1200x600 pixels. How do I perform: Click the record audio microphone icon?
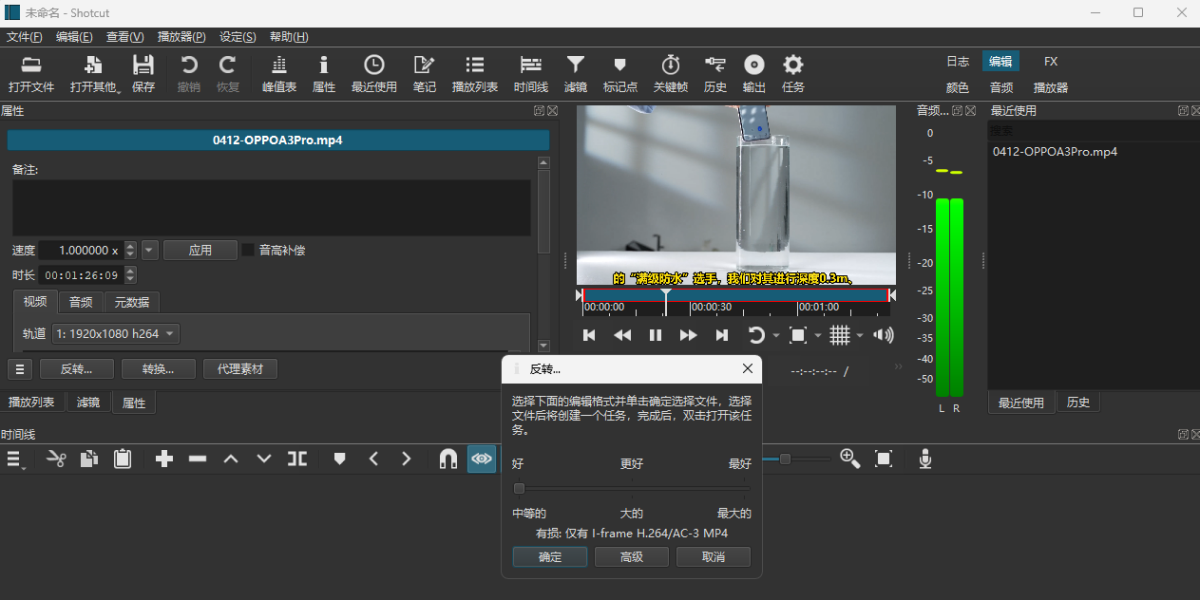click(x=926, y=459)
